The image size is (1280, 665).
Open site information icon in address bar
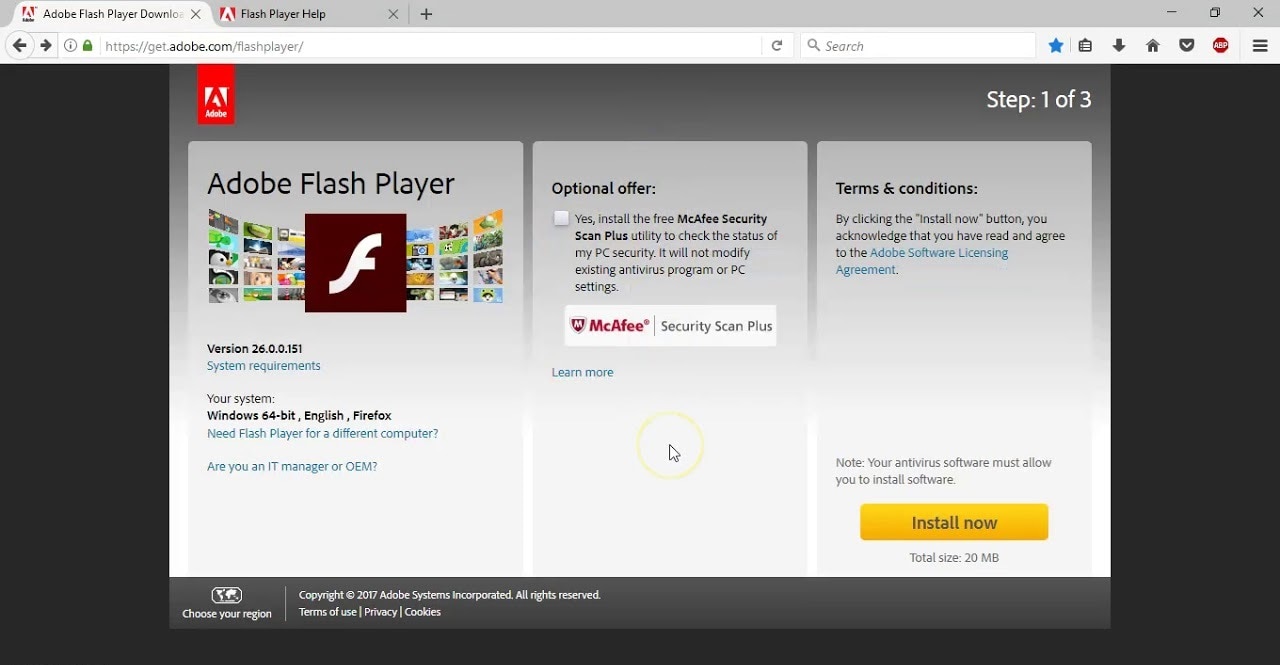[70, 46]
